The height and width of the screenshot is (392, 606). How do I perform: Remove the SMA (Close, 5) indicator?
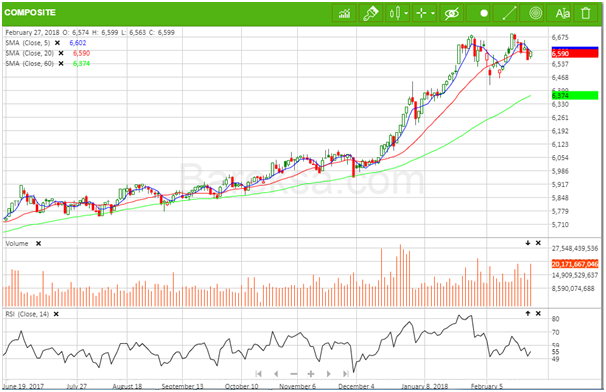coord(57,43)
